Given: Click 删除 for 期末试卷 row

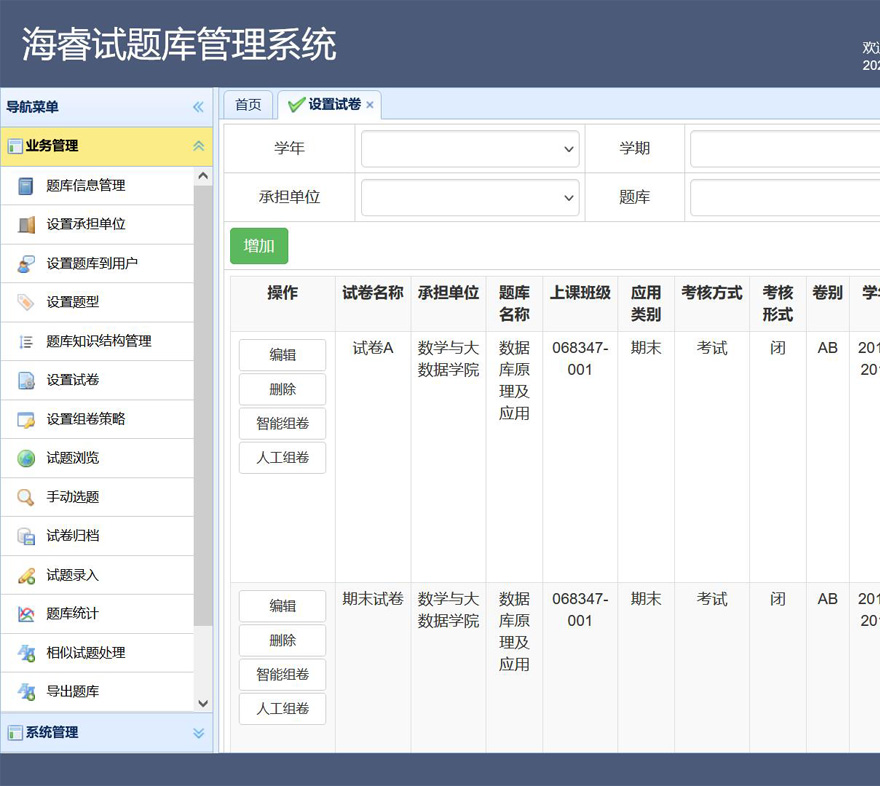Looking at the screenshot, I should coord(282,641).
